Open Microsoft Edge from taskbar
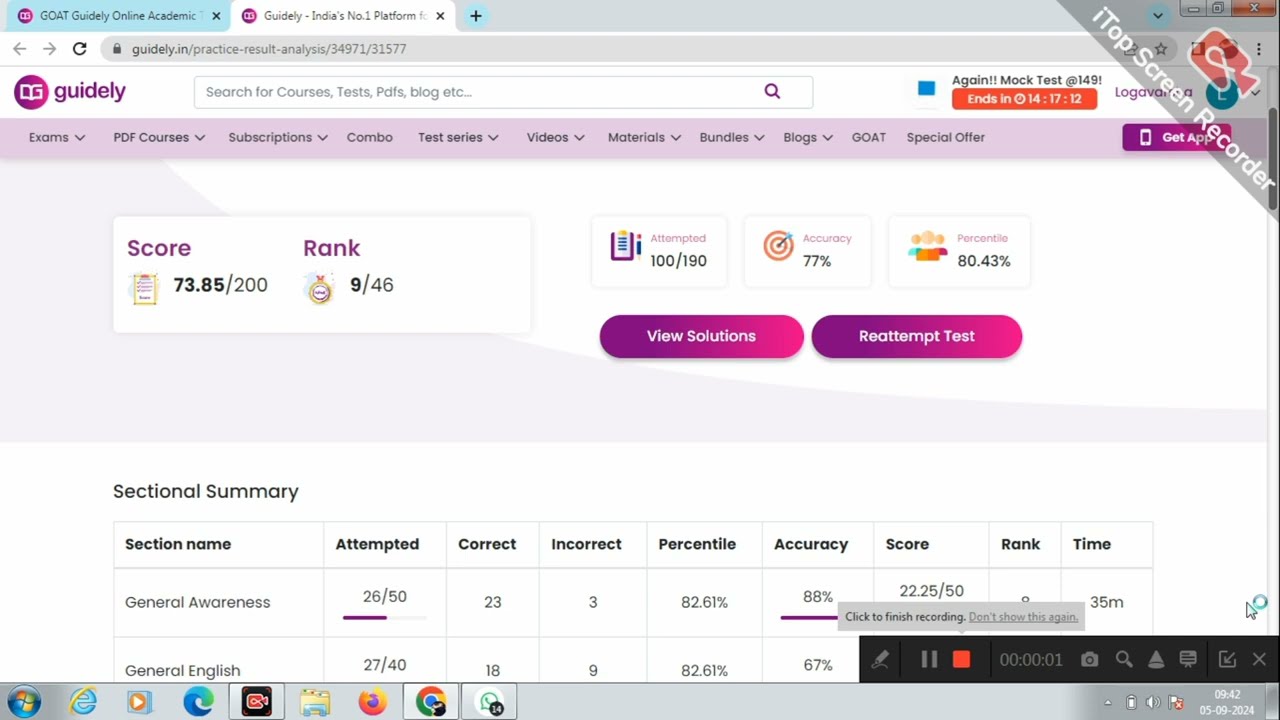This screenshot has height=720, width=1280. click(x=198, y=702)
